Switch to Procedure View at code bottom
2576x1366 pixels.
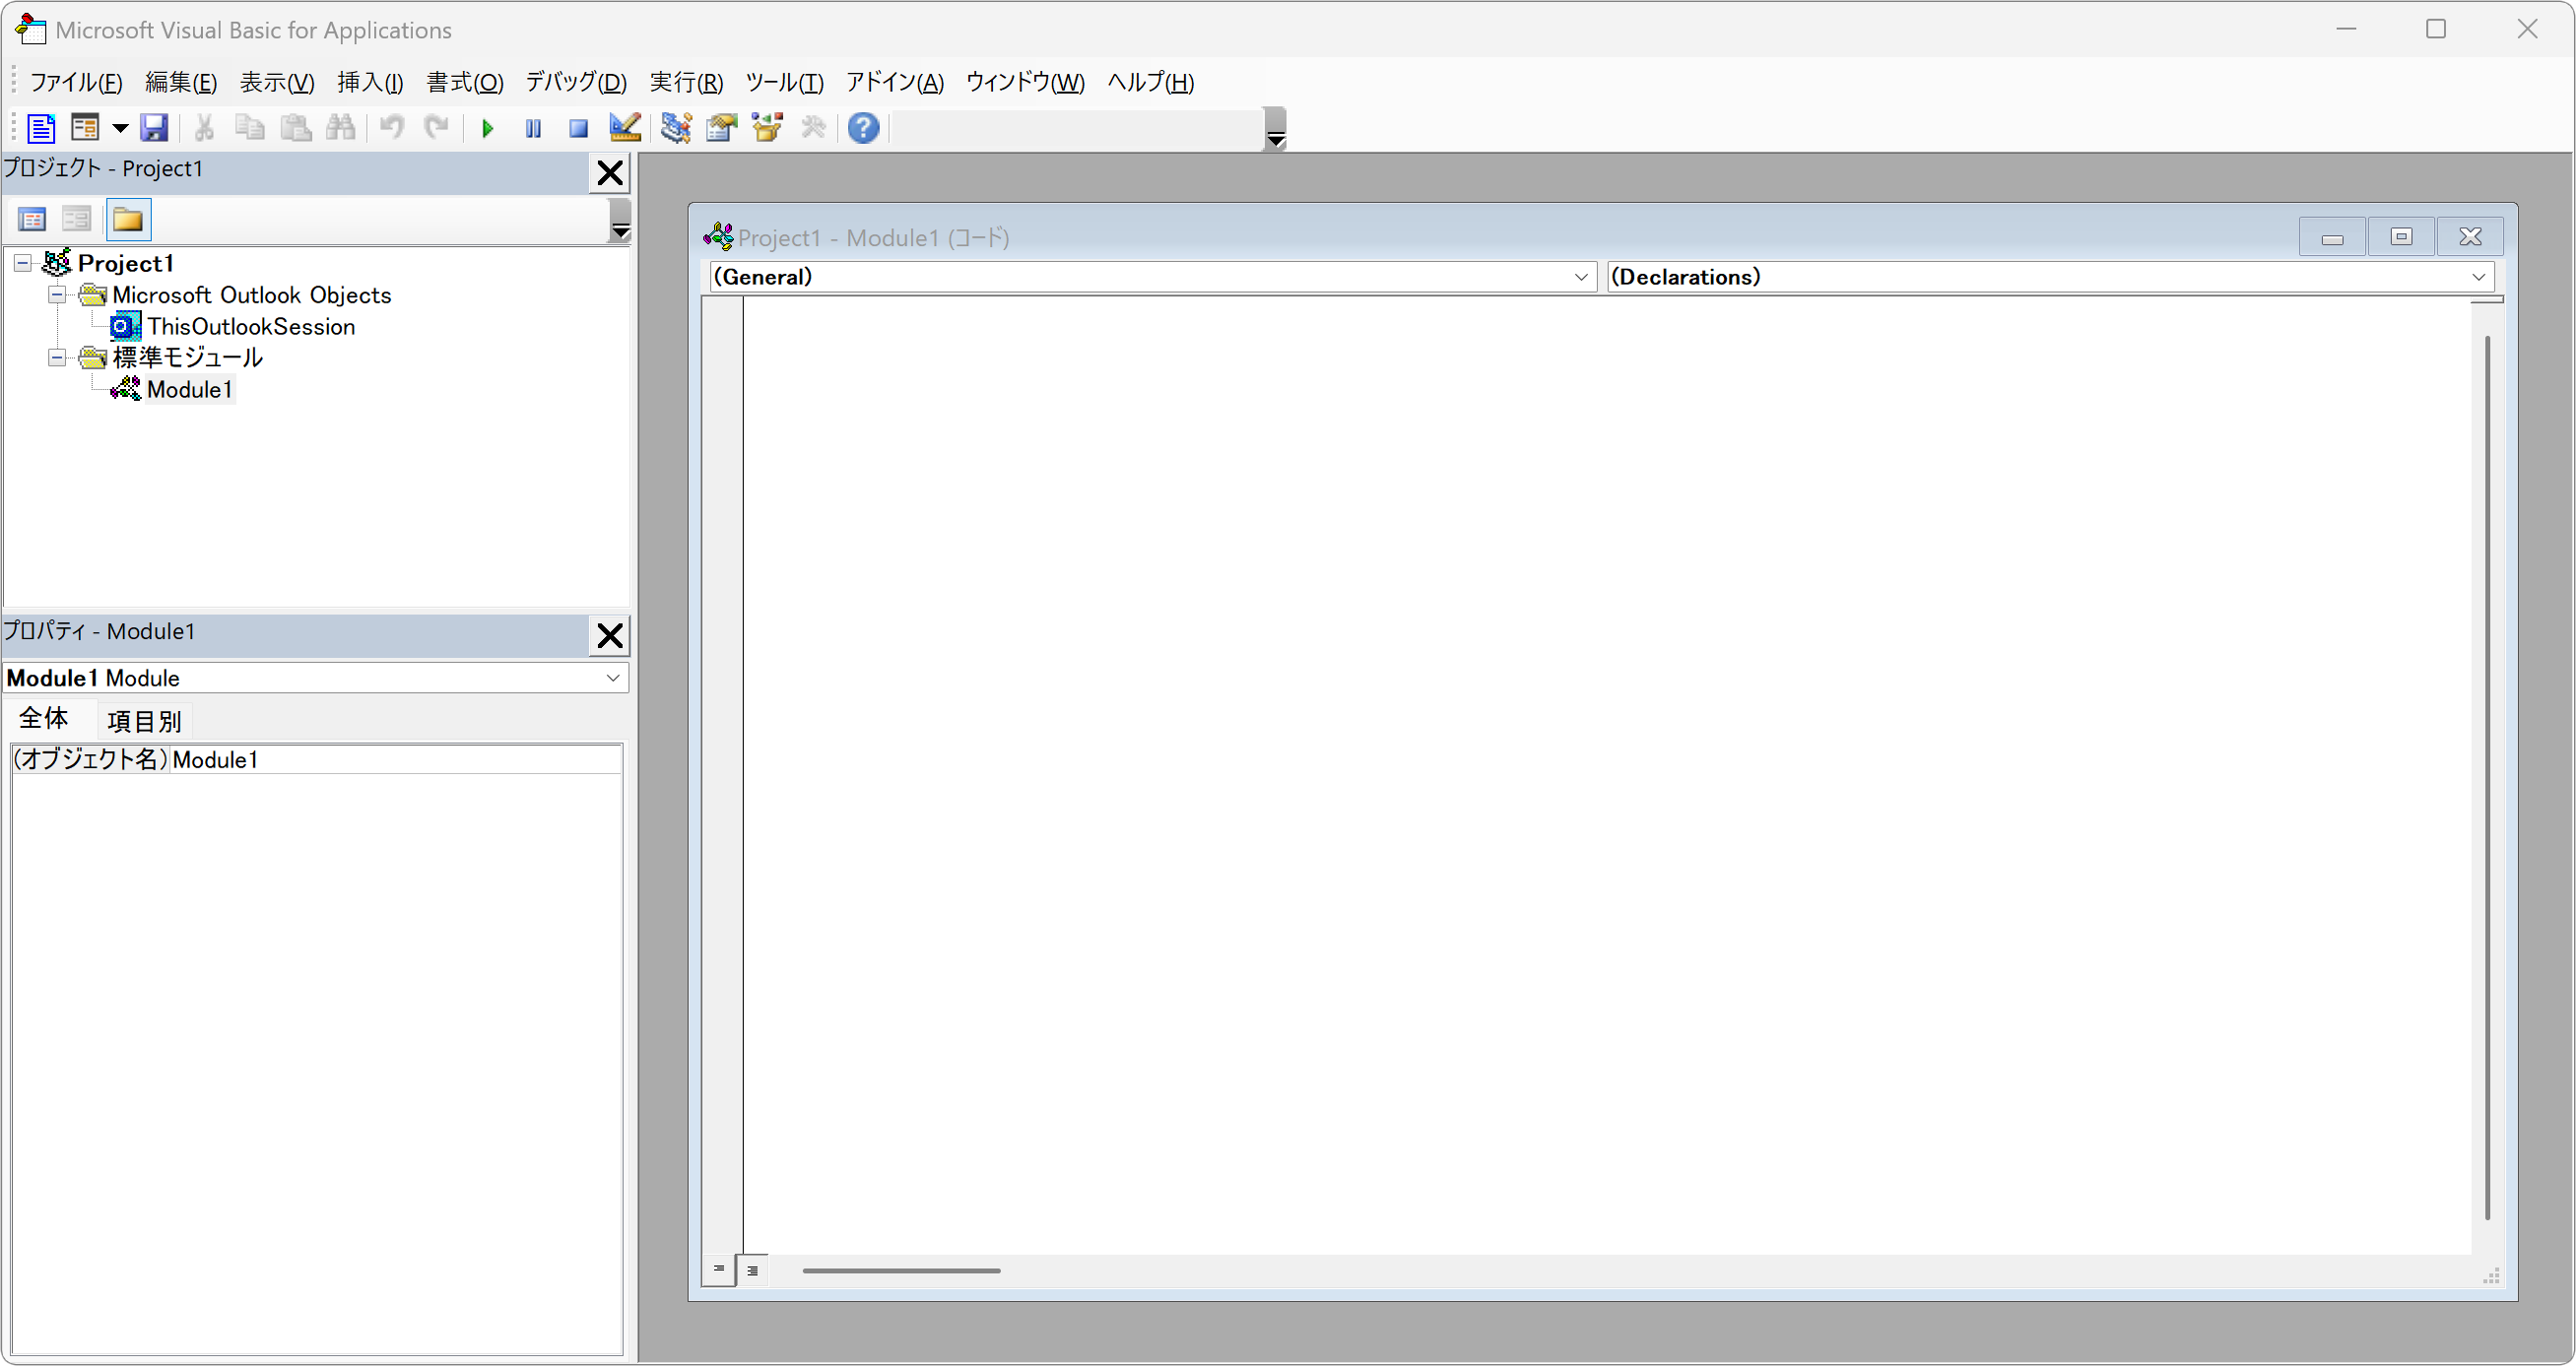pos(718,1270)
